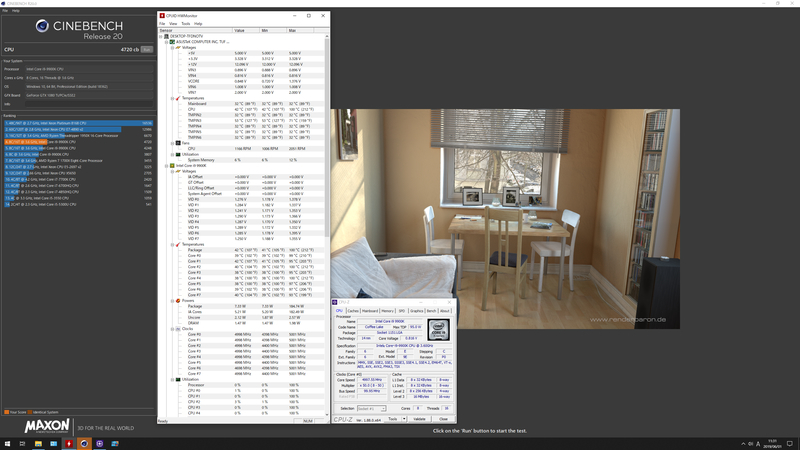Image resolution: width=800 pixels, height=450 pixels.
Task: Click the Max column header in HWMonitor
Action: [x=300, y=31]
